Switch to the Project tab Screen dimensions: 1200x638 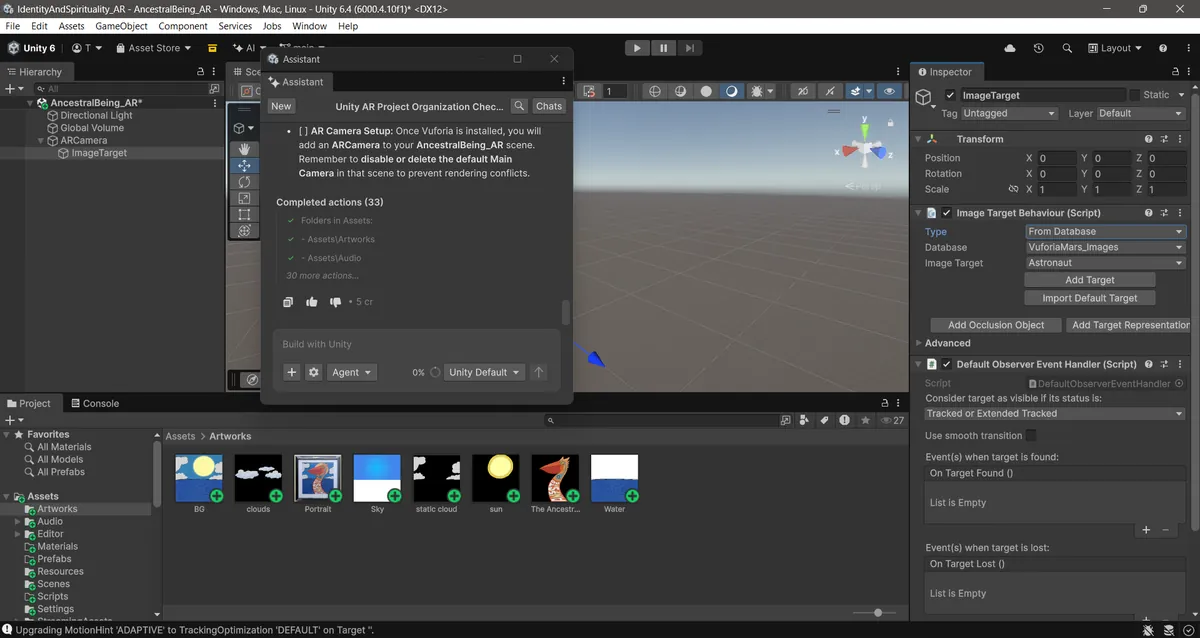28,404
